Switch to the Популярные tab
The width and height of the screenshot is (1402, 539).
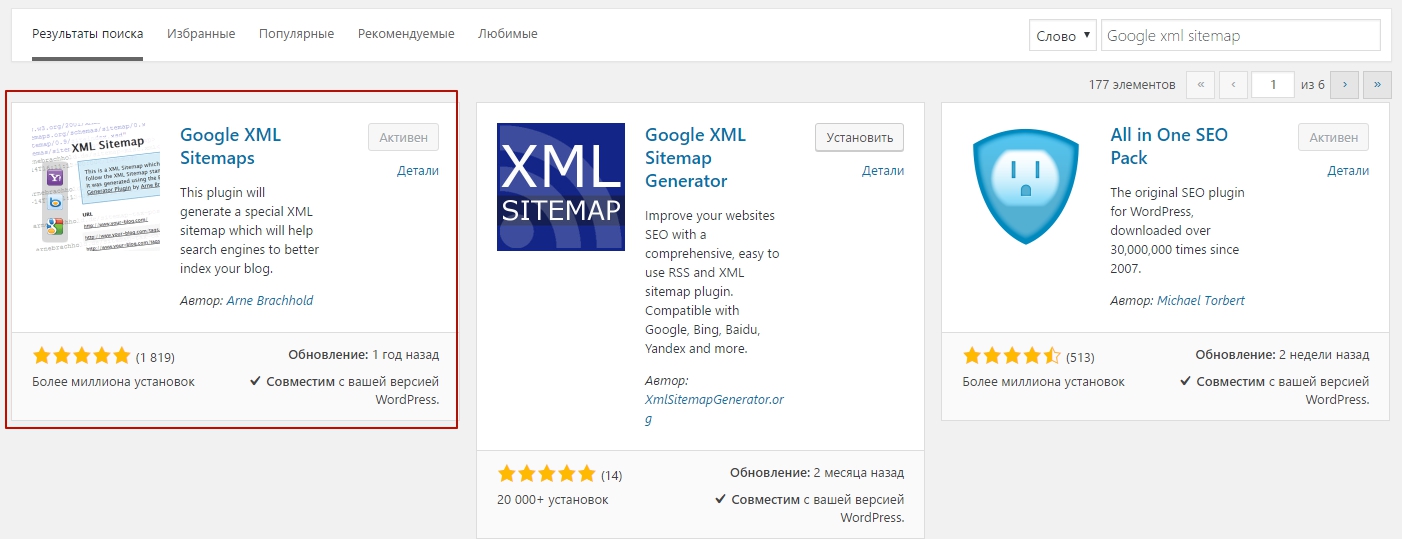point(296,34)
